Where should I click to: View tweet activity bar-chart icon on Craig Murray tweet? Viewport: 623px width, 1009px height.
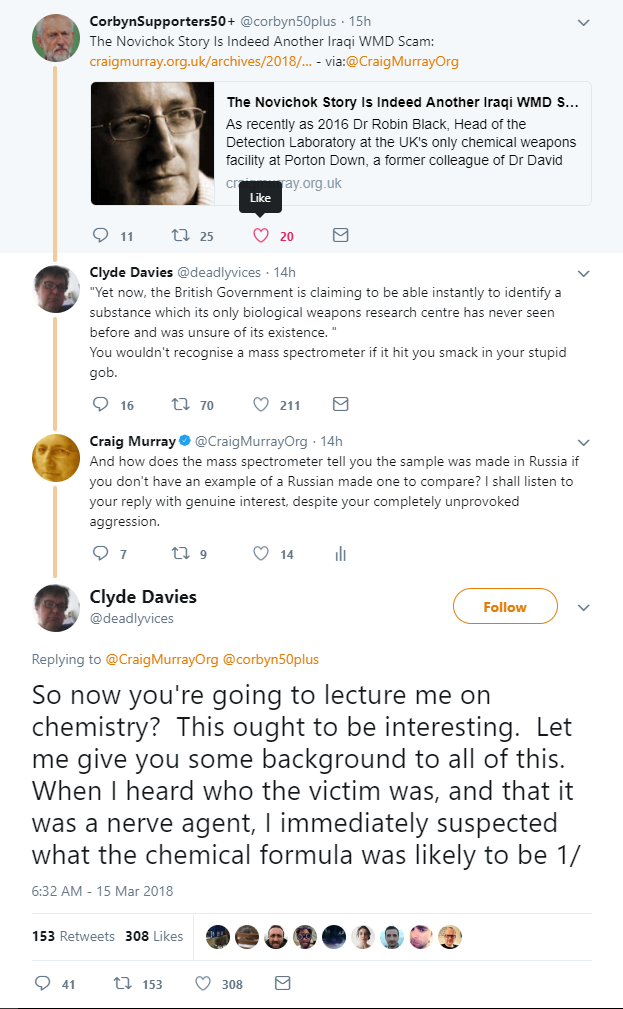point(340,554)
